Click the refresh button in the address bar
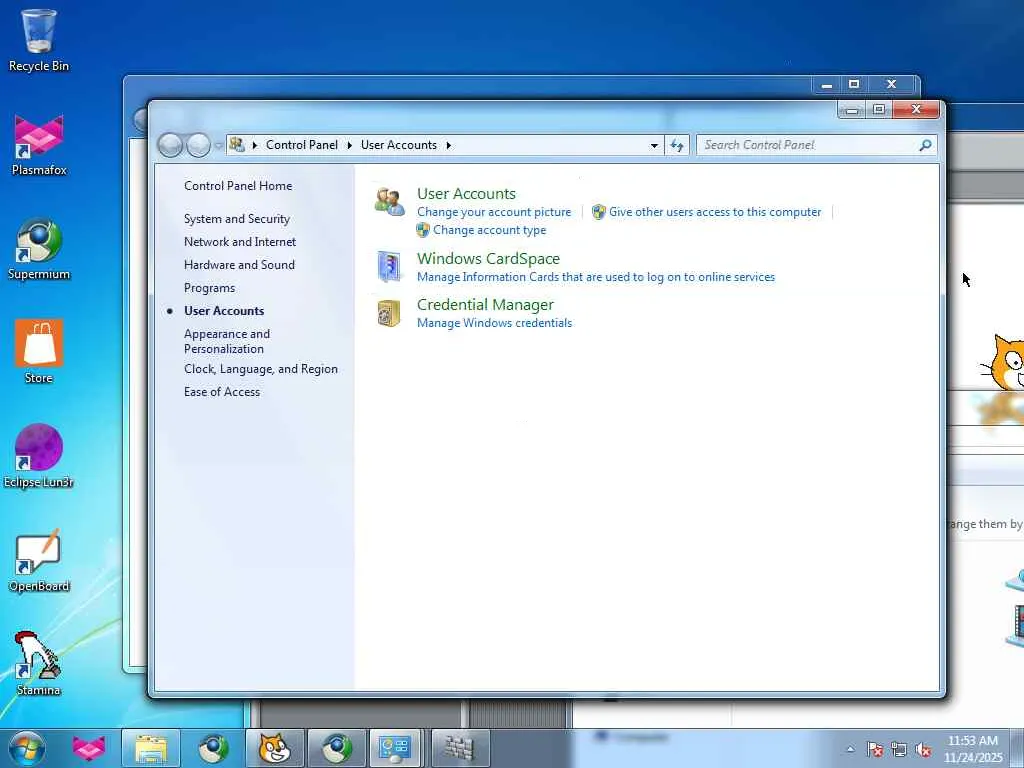This screenshot has width=1024, height=768. (x=677, y=145)
